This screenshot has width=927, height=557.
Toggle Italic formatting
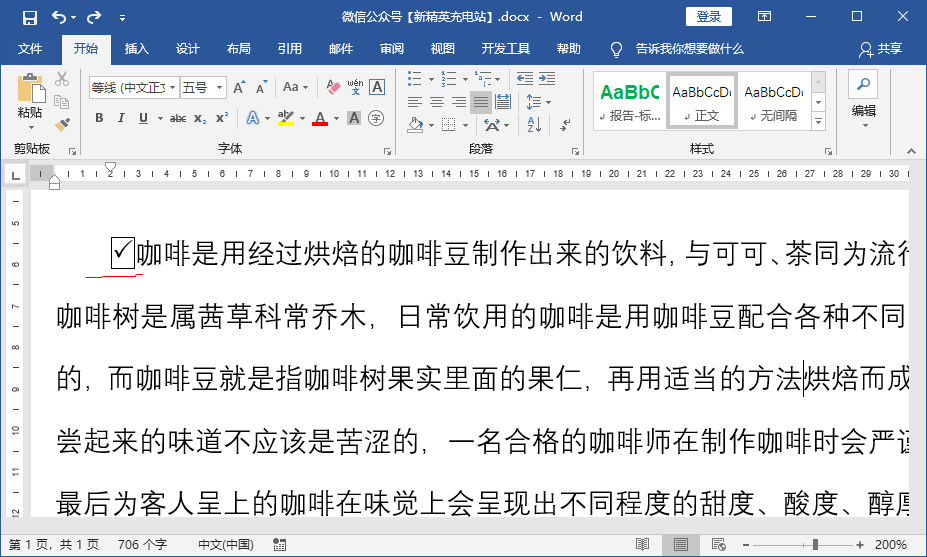(x=121, y=118)
